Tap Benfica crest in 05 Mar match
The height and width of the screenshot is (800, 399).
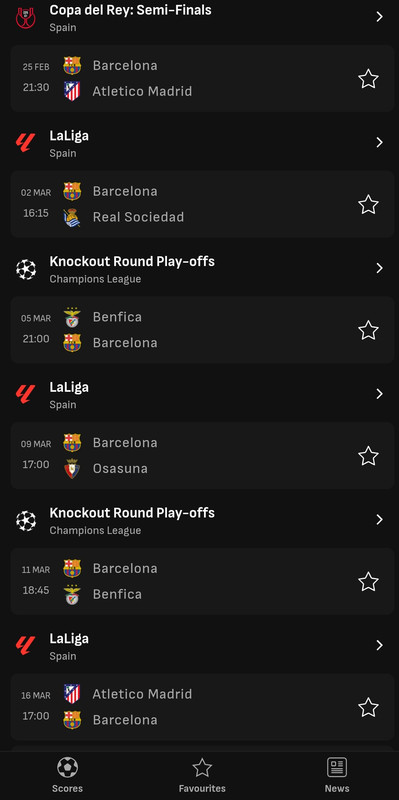pos(72,317)
